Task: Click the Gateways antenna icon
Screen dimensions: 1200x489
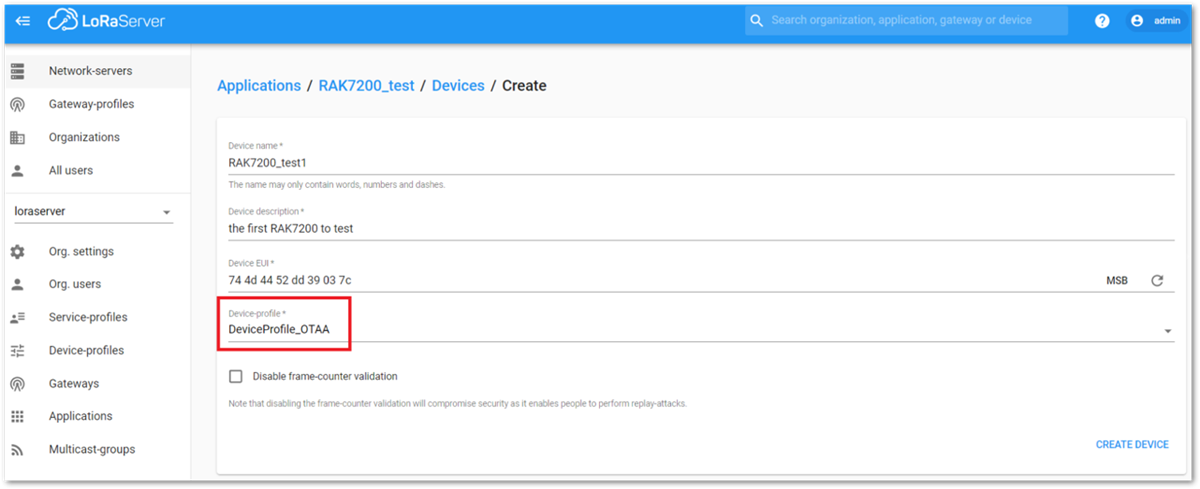Action: (x=17, y=384)
